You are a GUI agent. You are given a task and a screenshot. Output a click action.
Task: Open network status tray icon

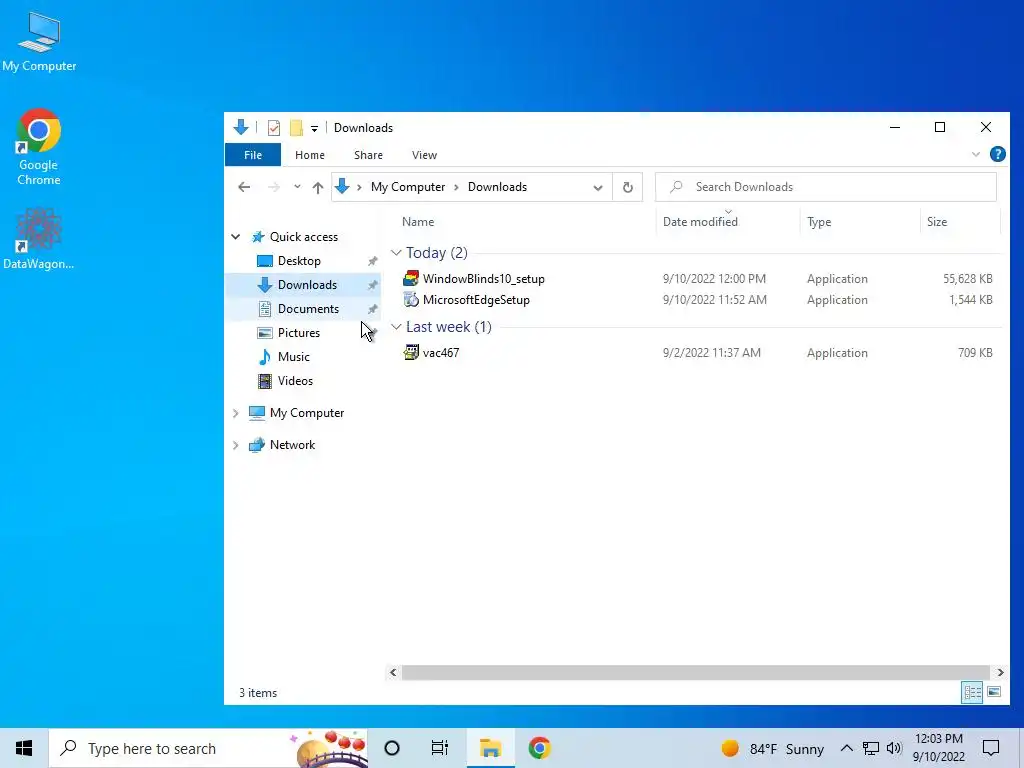pos(870,748)
